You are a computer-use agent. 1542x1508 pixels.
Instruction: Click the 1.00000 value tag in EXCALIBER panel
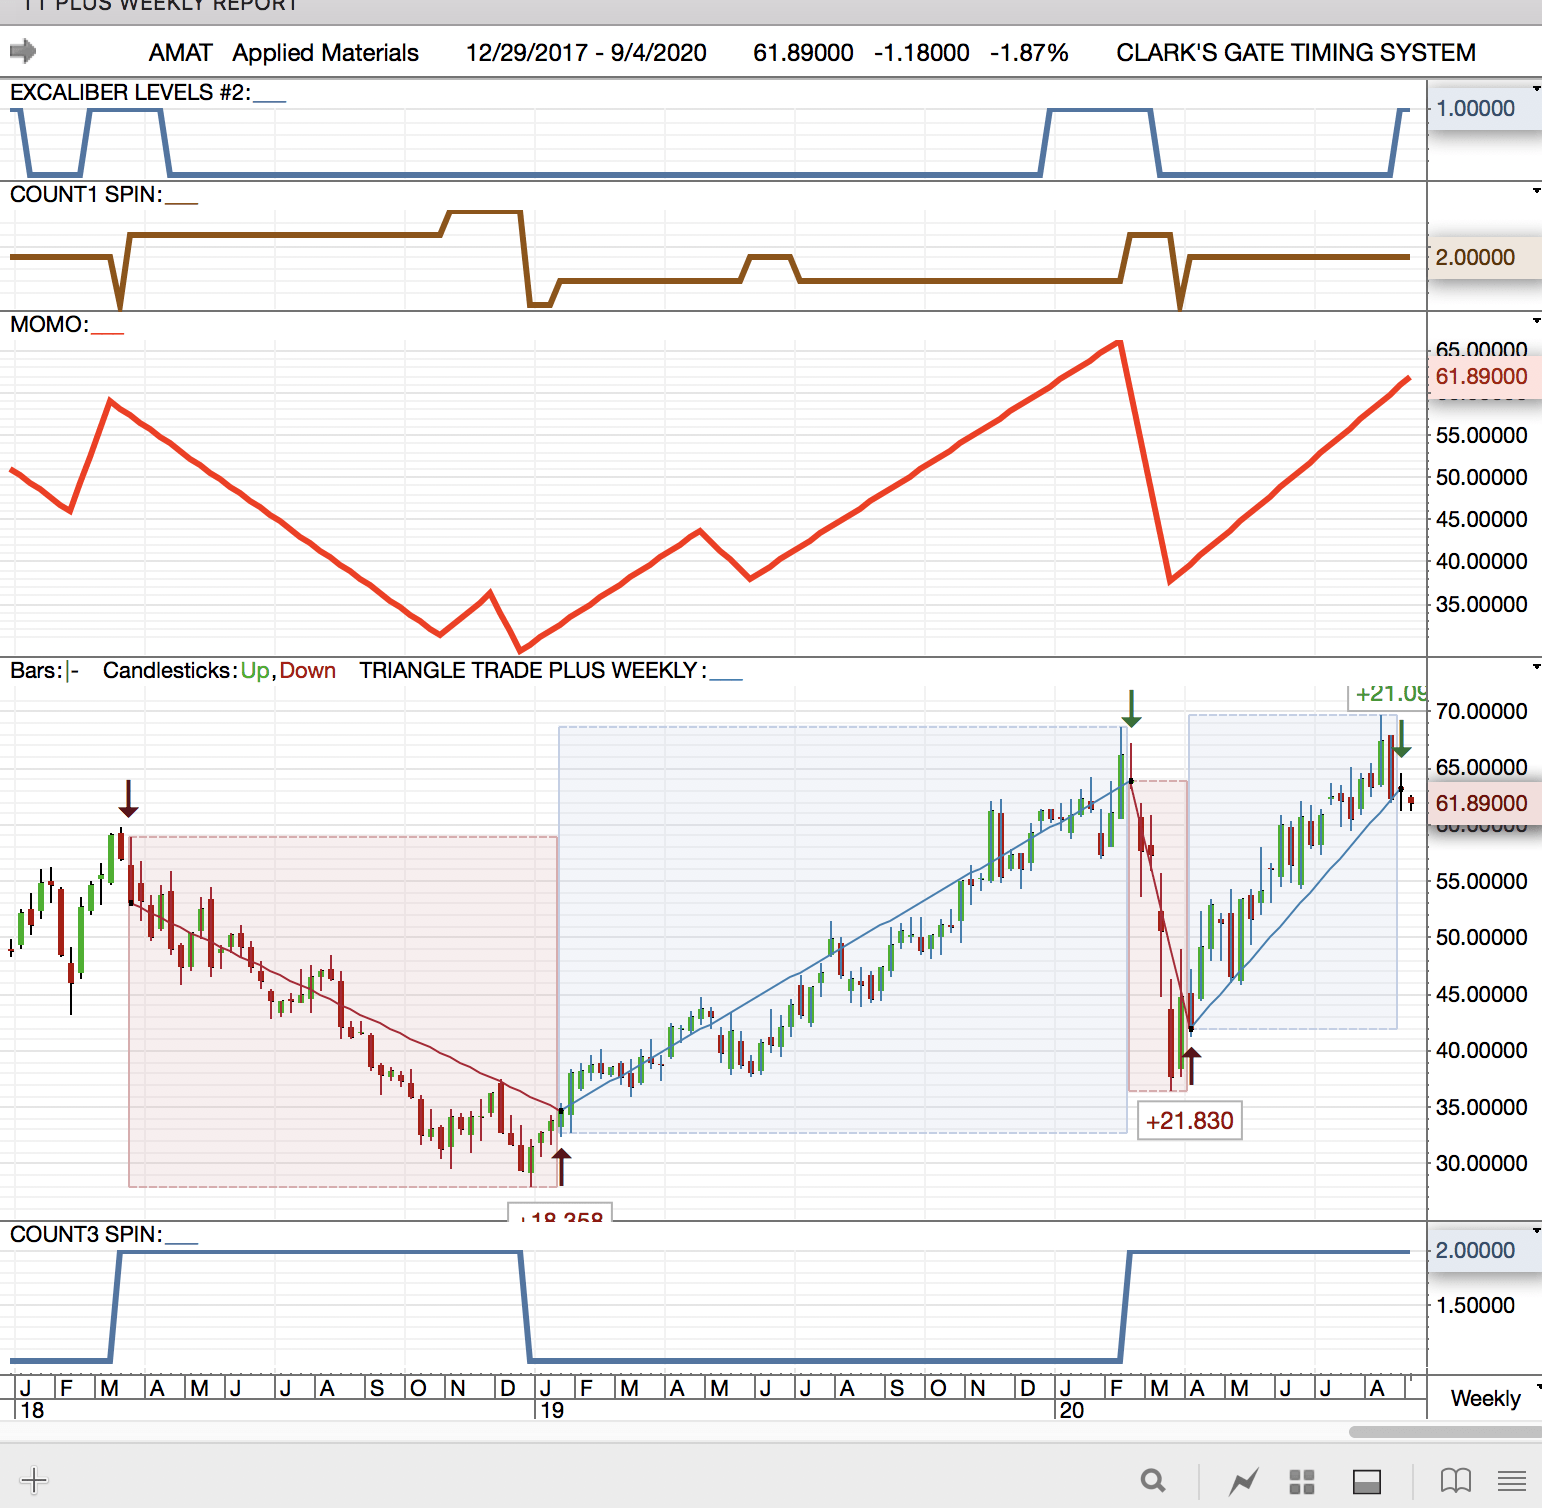click(1484, 108)
